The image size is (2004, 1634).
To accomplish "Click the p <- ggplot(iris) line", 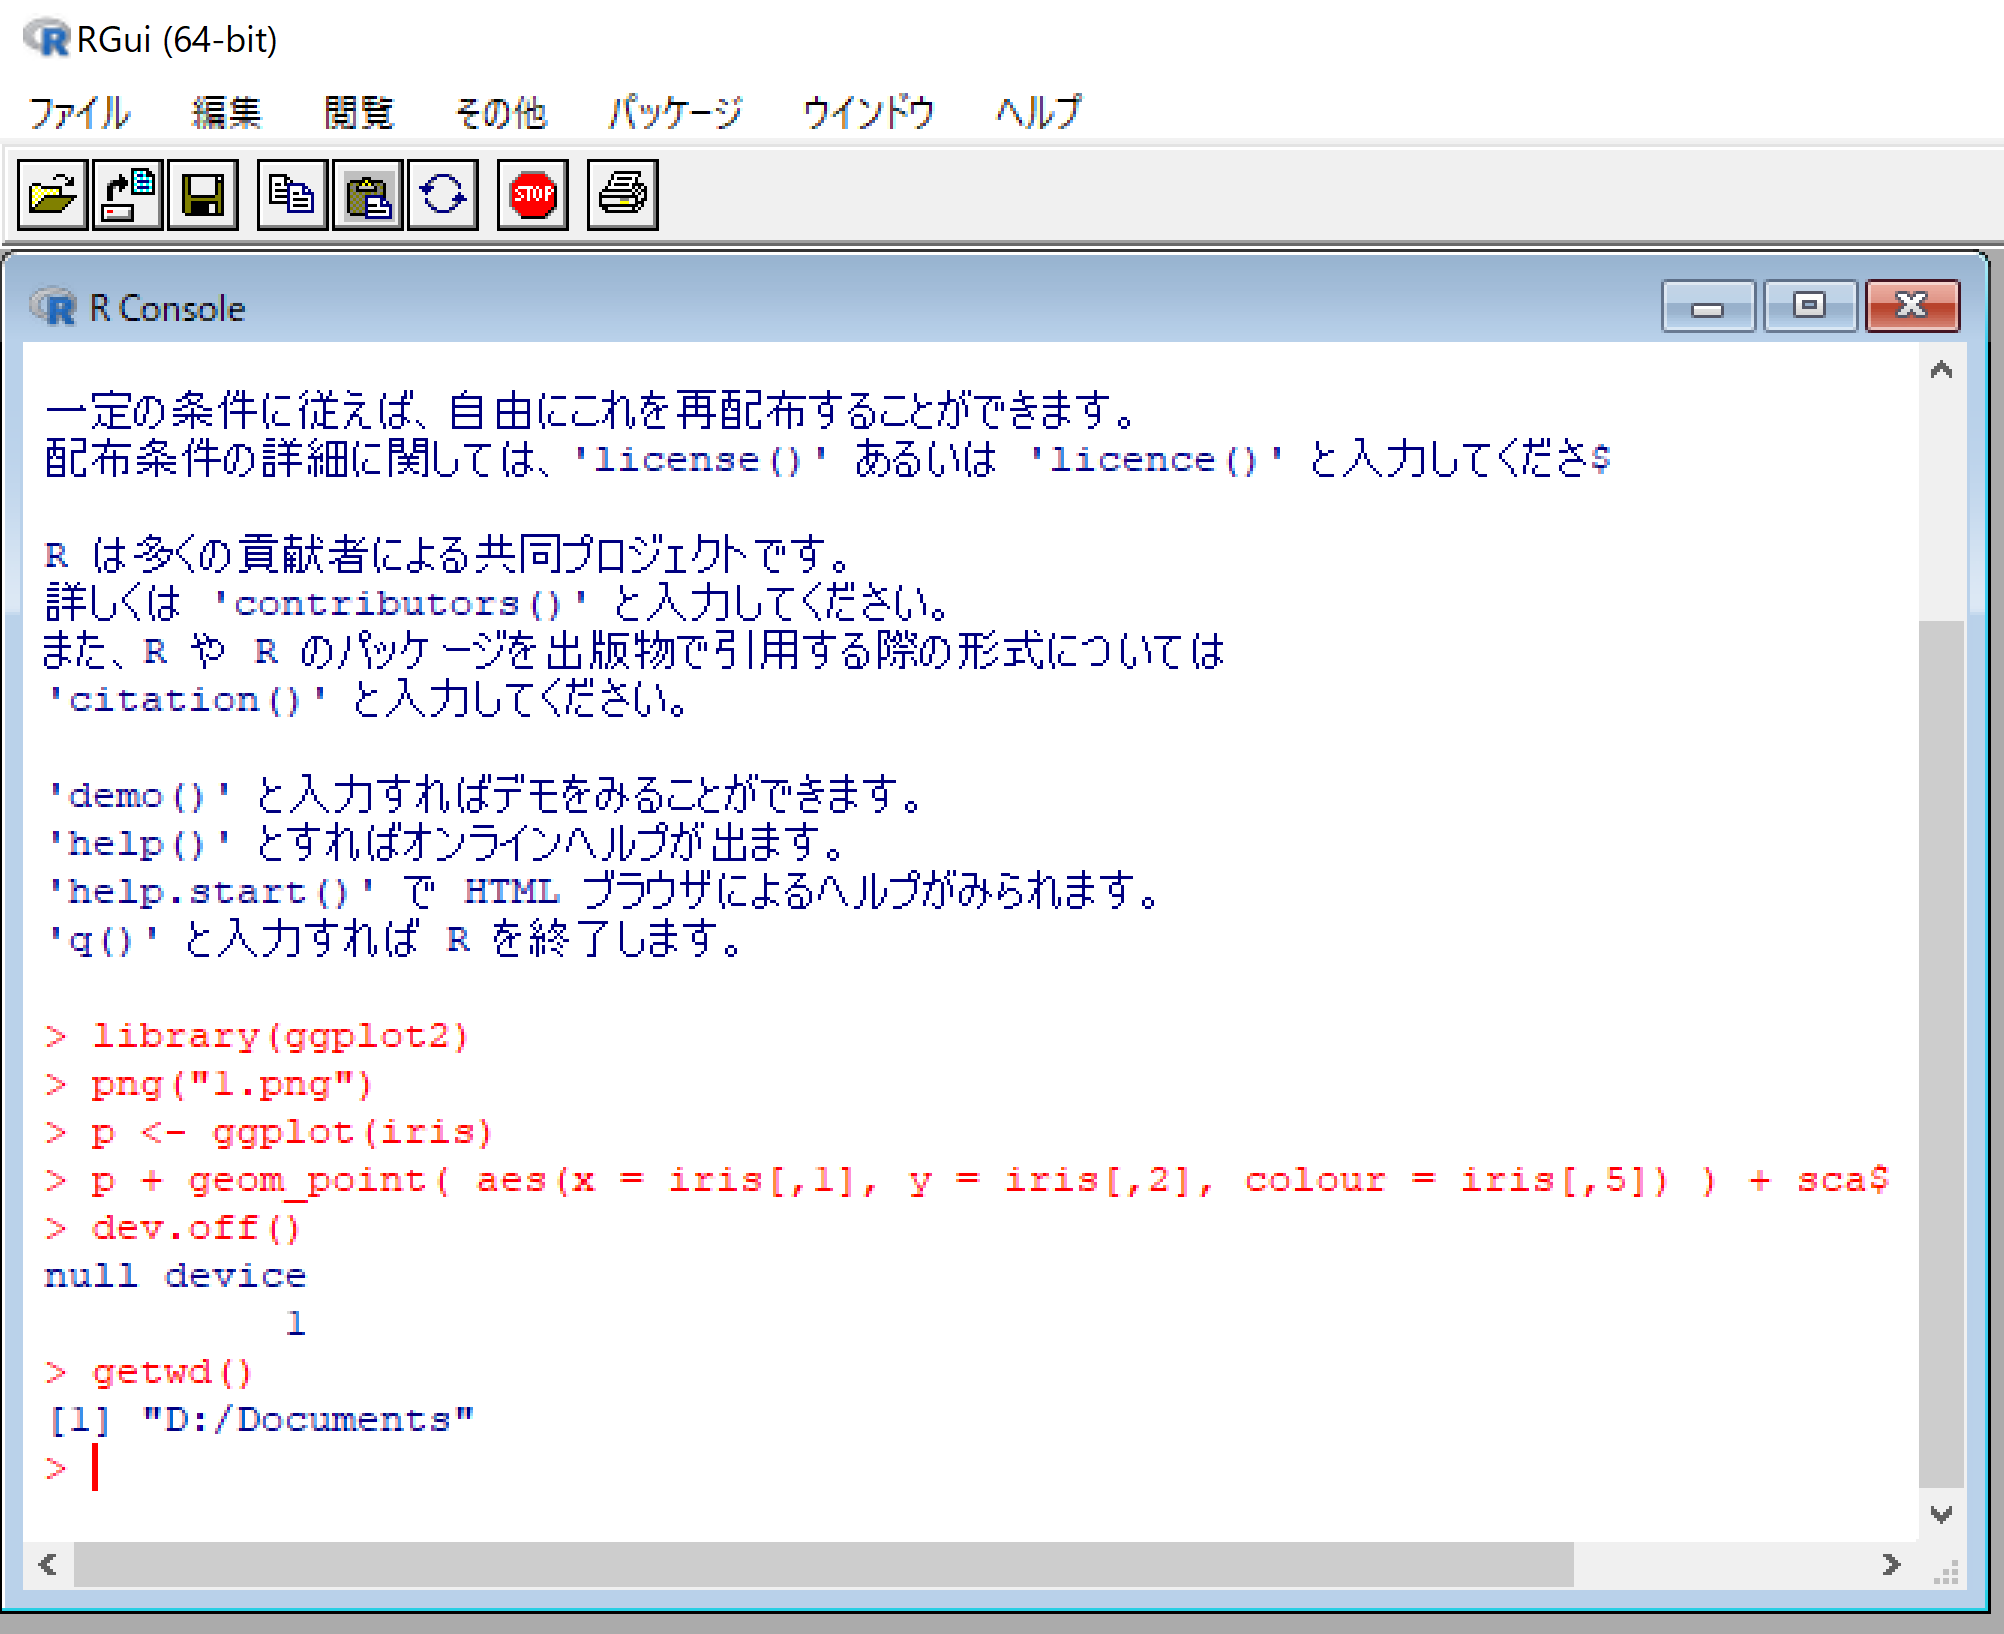I will (269, 1132).
